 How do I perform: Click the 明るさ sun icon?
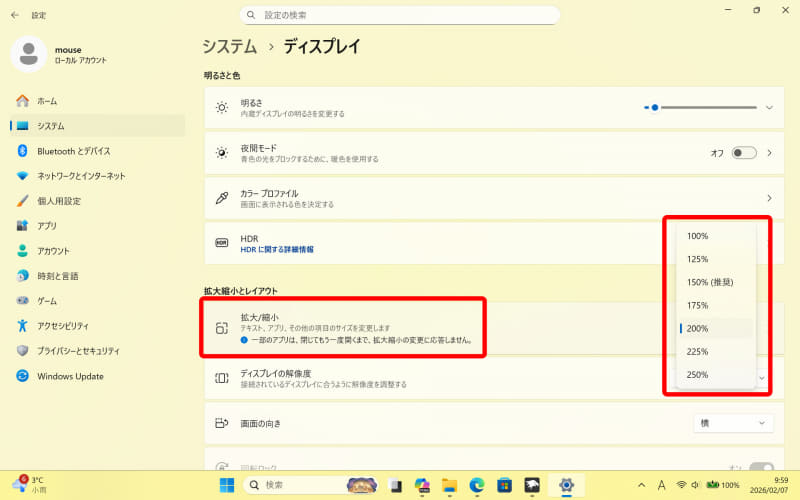221,108
